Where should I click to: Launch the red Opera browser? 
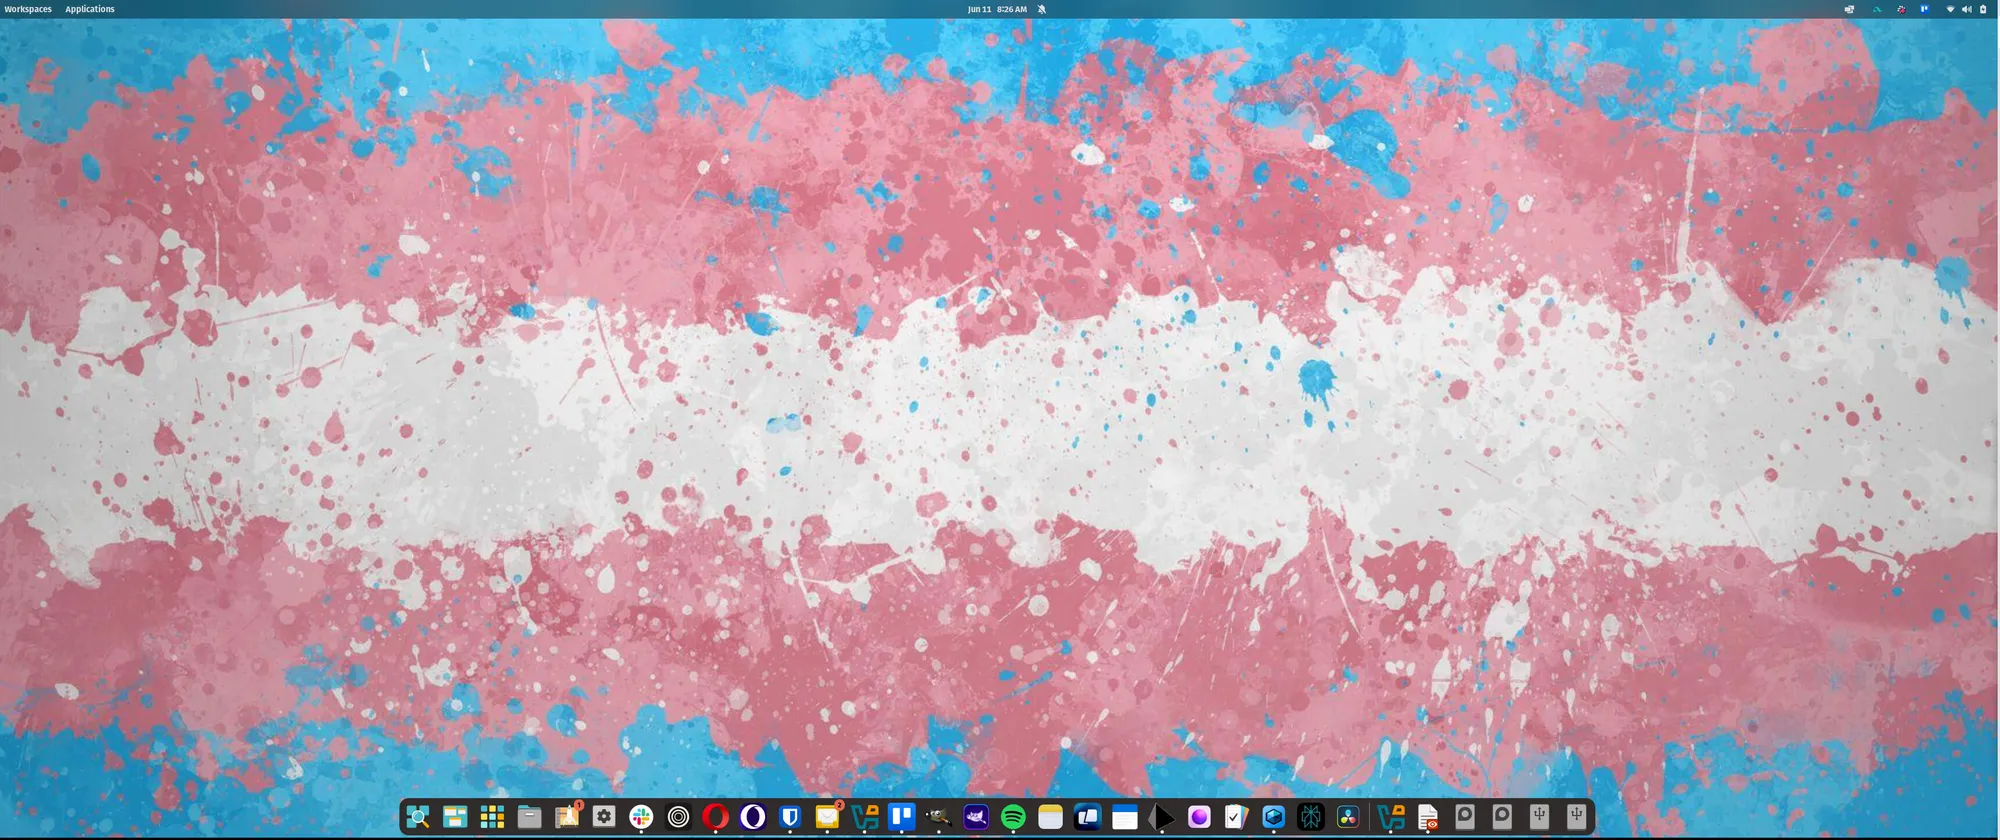click(x=715, y=817)
